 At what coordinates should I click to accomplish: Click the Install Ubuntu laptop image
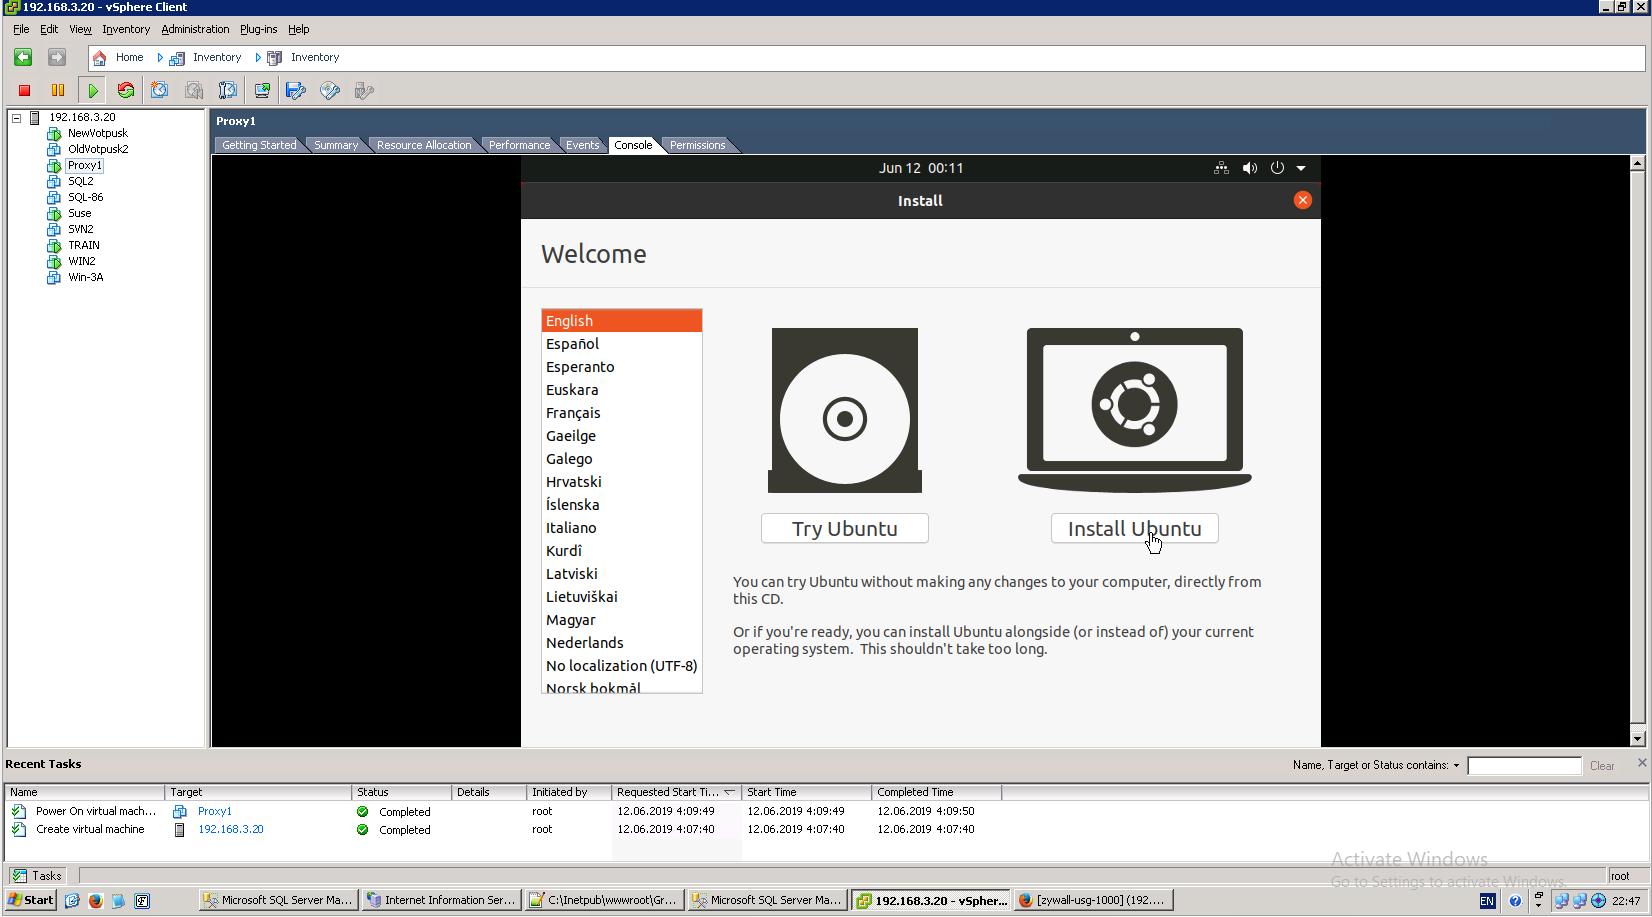(1135, 410)
